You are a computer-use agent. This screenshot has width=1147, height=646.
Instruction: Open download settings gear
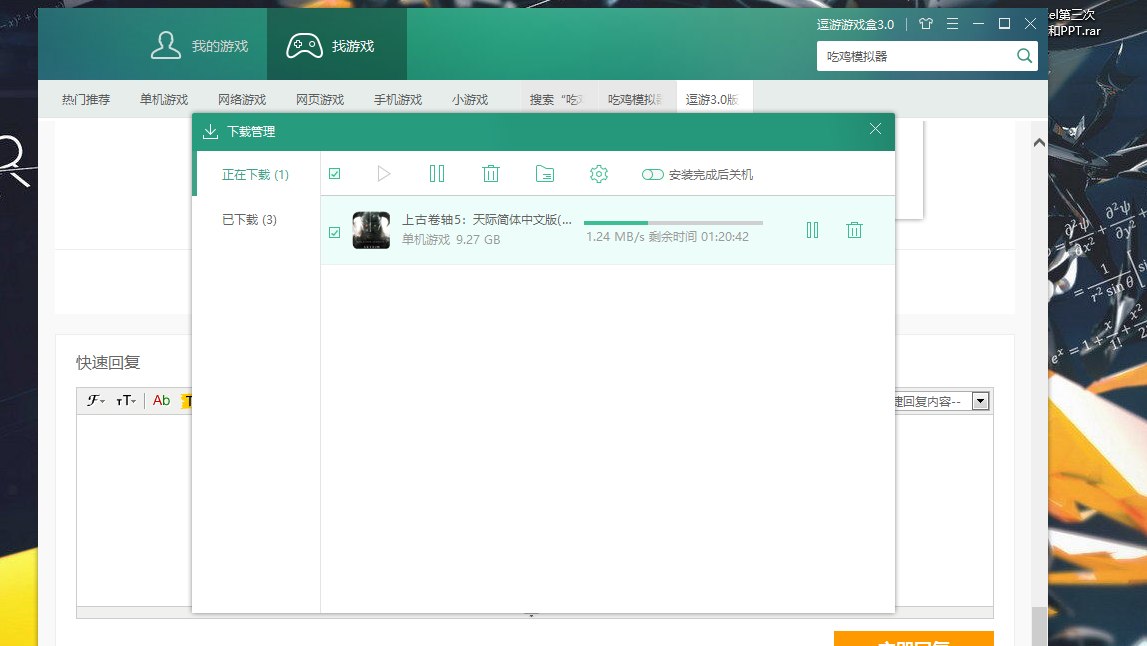click(599, 173)
